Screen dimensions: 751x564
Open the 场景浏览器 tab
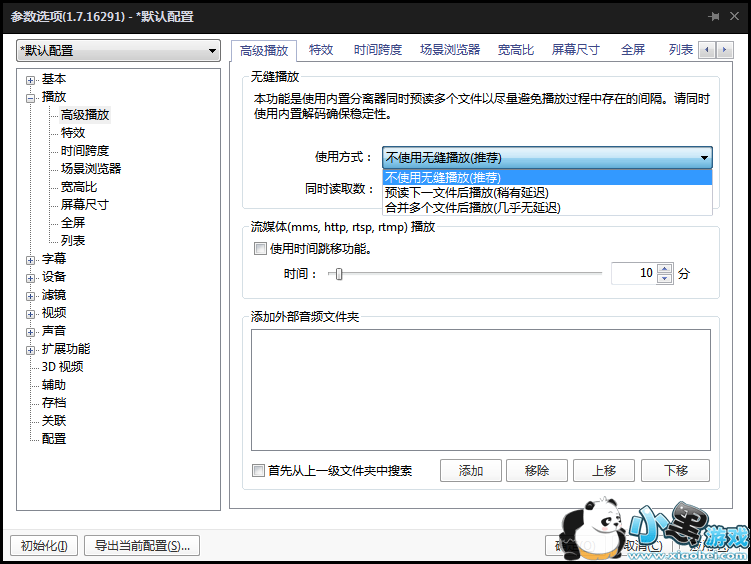450,50
